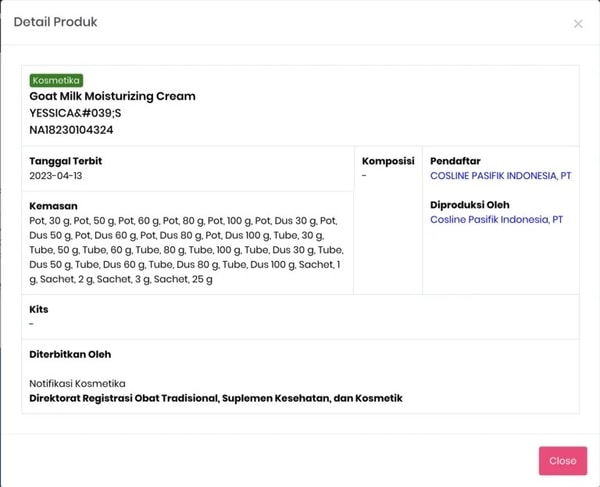Click the Detail Produk dialog title
This screenshot has height=487, width=600.
point(55,22)
